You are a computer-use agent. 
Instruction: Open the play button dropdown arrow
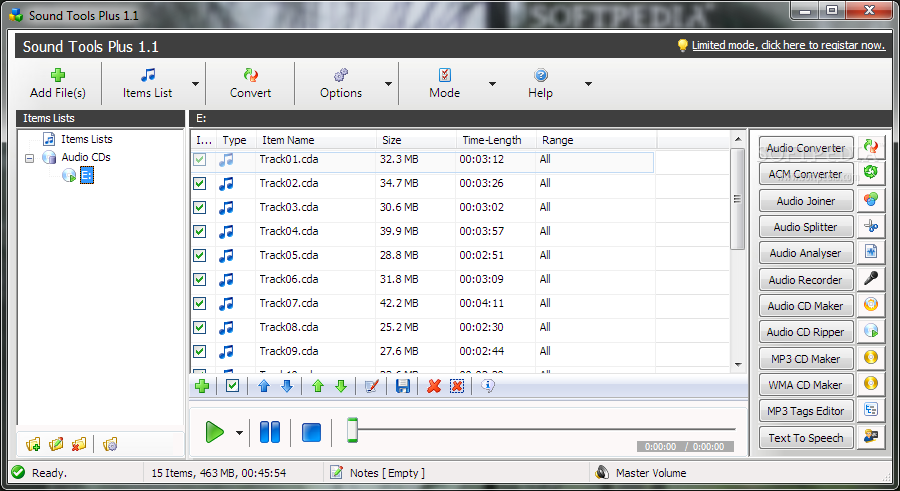coord(239,433)
